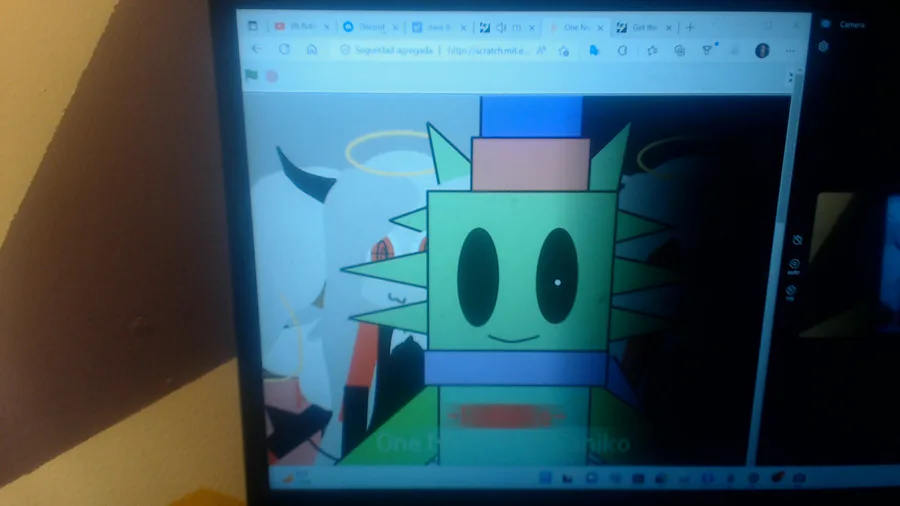Close the 'Get the' tab
This screenshot has height=506, width=900.
coord(668,27)
